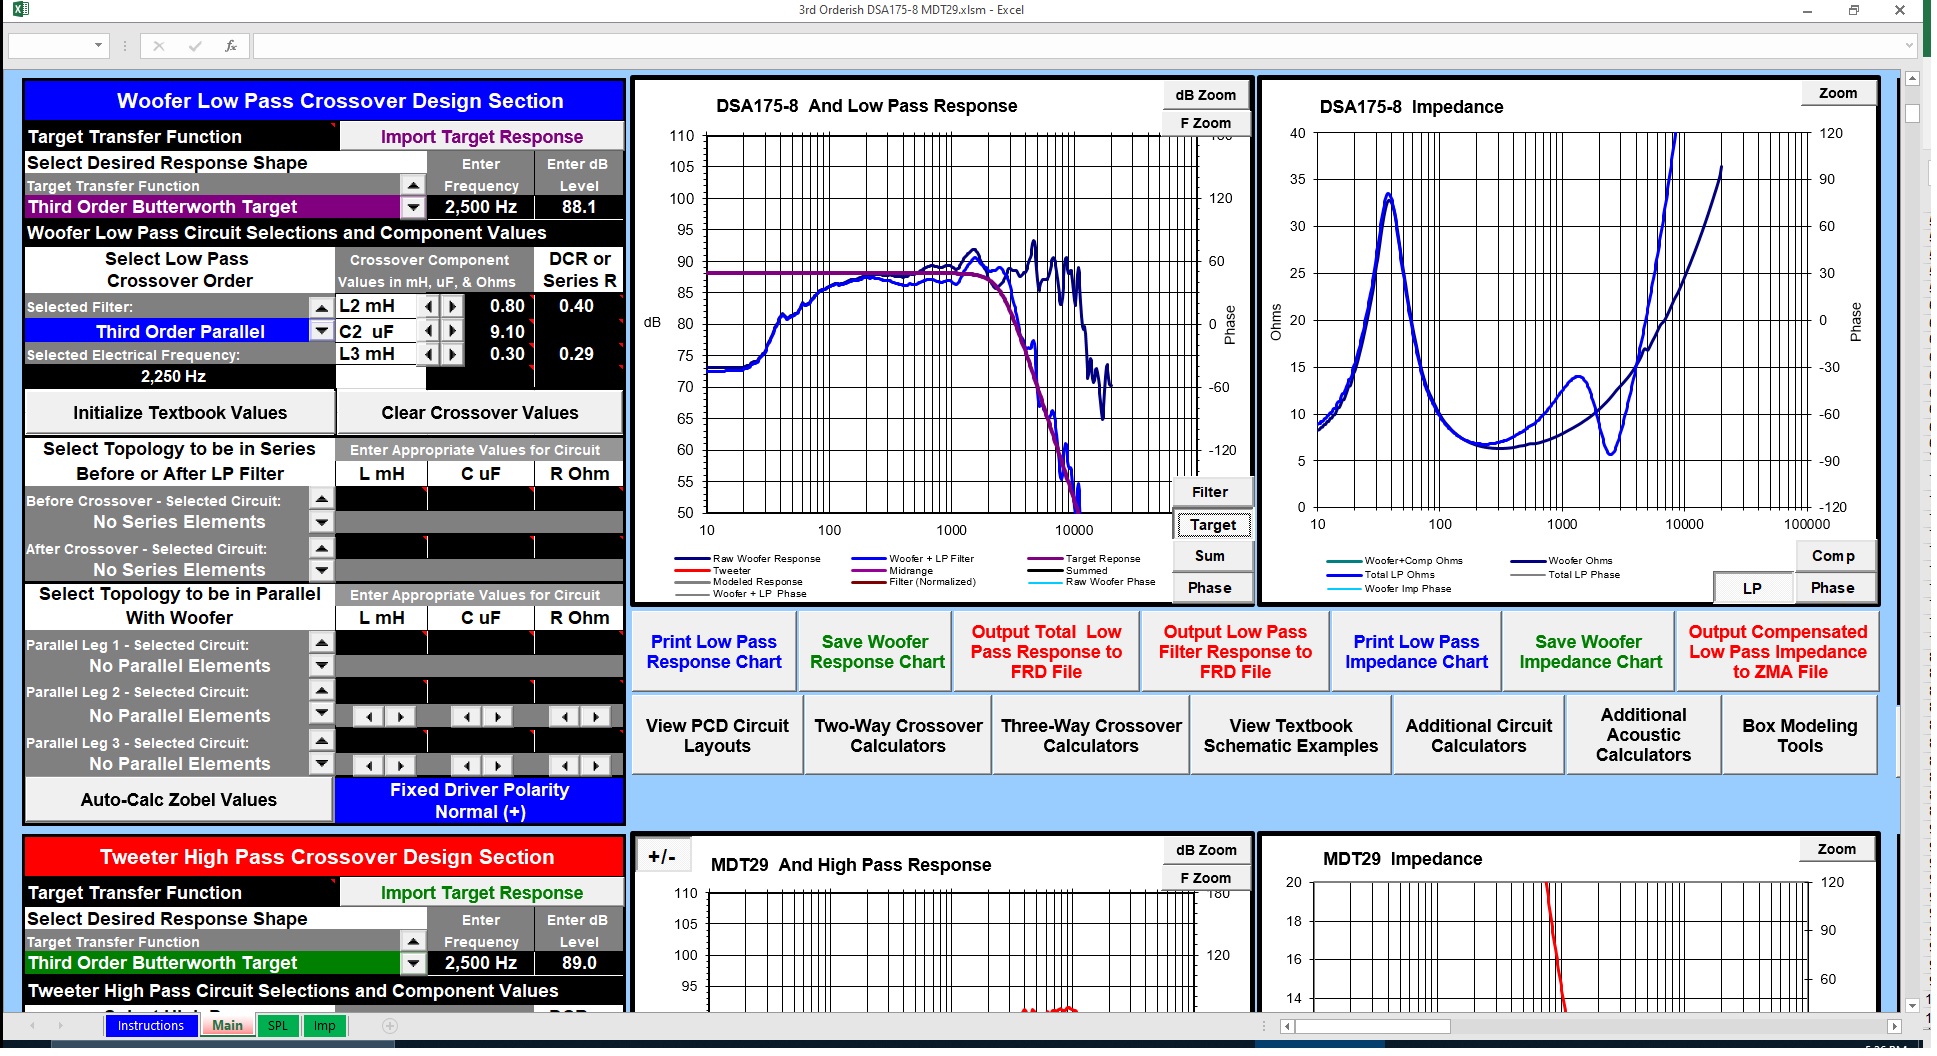Click woofer Import Target Response

pos(482,137)
